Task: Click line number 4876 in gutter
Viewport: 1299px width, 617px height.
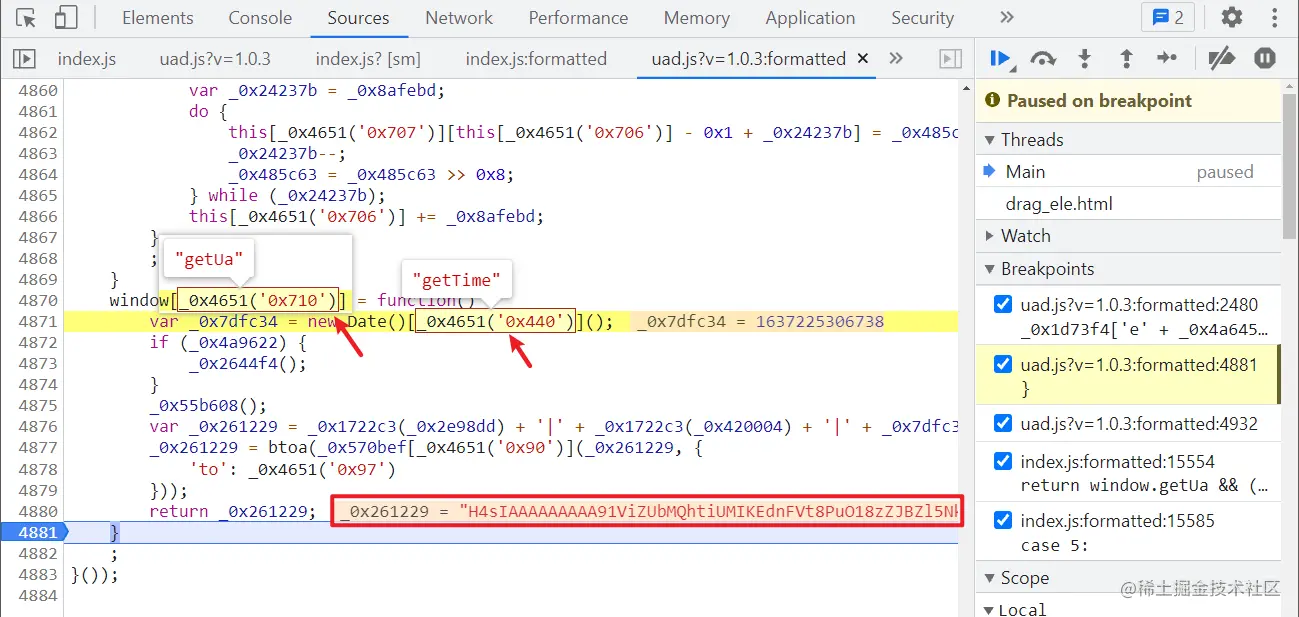Action: click(x=38, y=427)
